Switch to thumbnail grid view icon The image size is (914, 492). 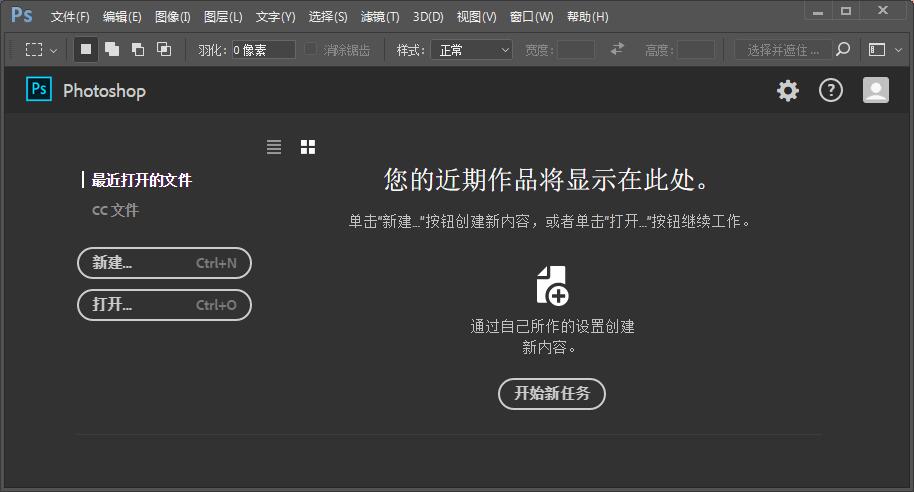pyautogui.click(x=308, y=147)
